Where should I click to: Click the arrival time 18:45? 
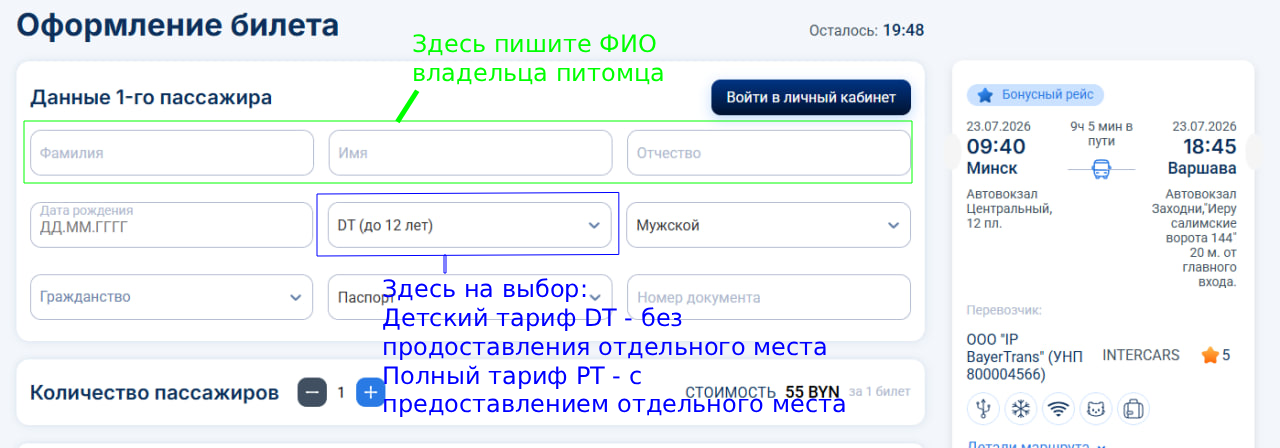click(1210, 147)
